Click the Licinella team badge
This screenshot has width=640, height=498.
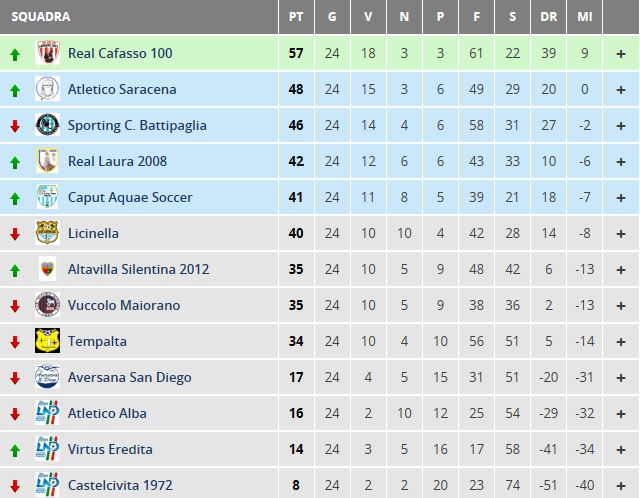tap(47, 233)
